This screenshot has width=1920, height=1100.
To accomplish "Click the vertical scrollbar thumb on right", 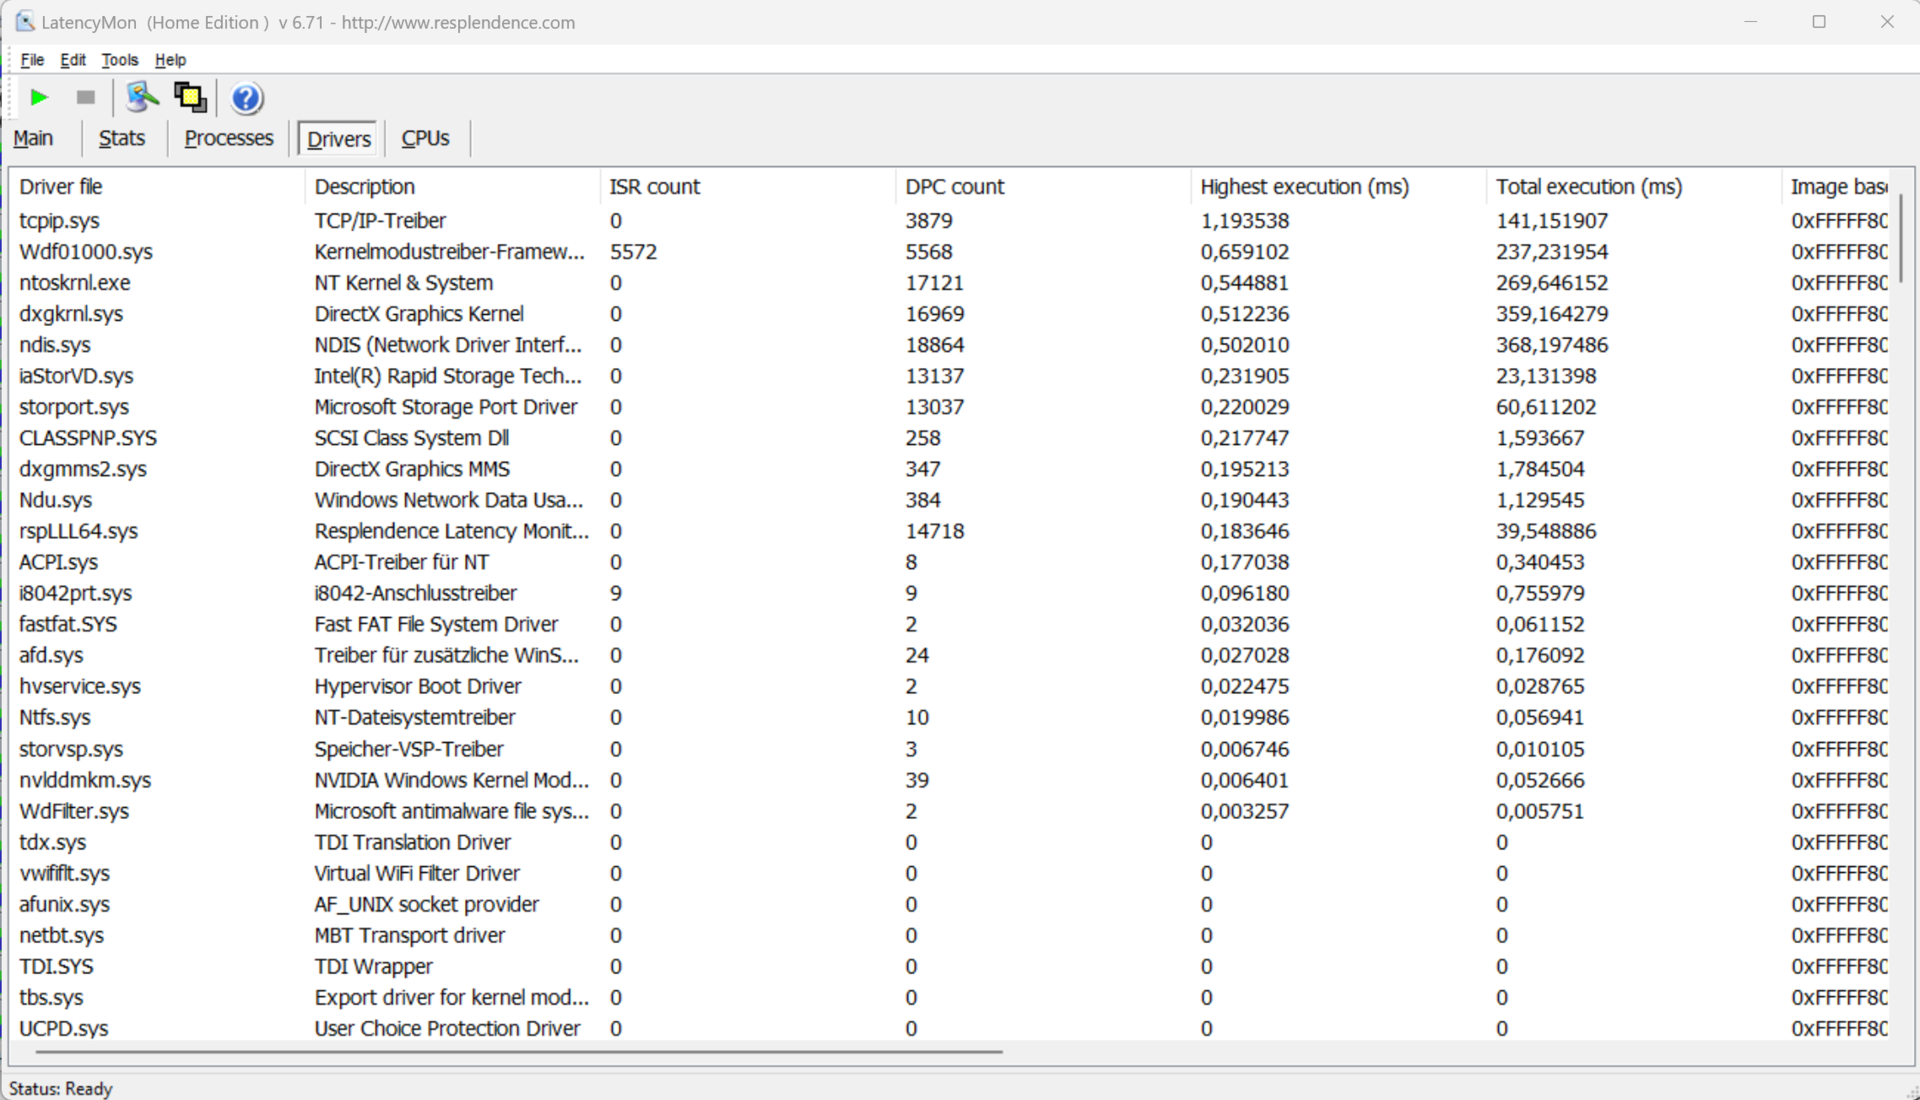I will (x=1900, y=238).
